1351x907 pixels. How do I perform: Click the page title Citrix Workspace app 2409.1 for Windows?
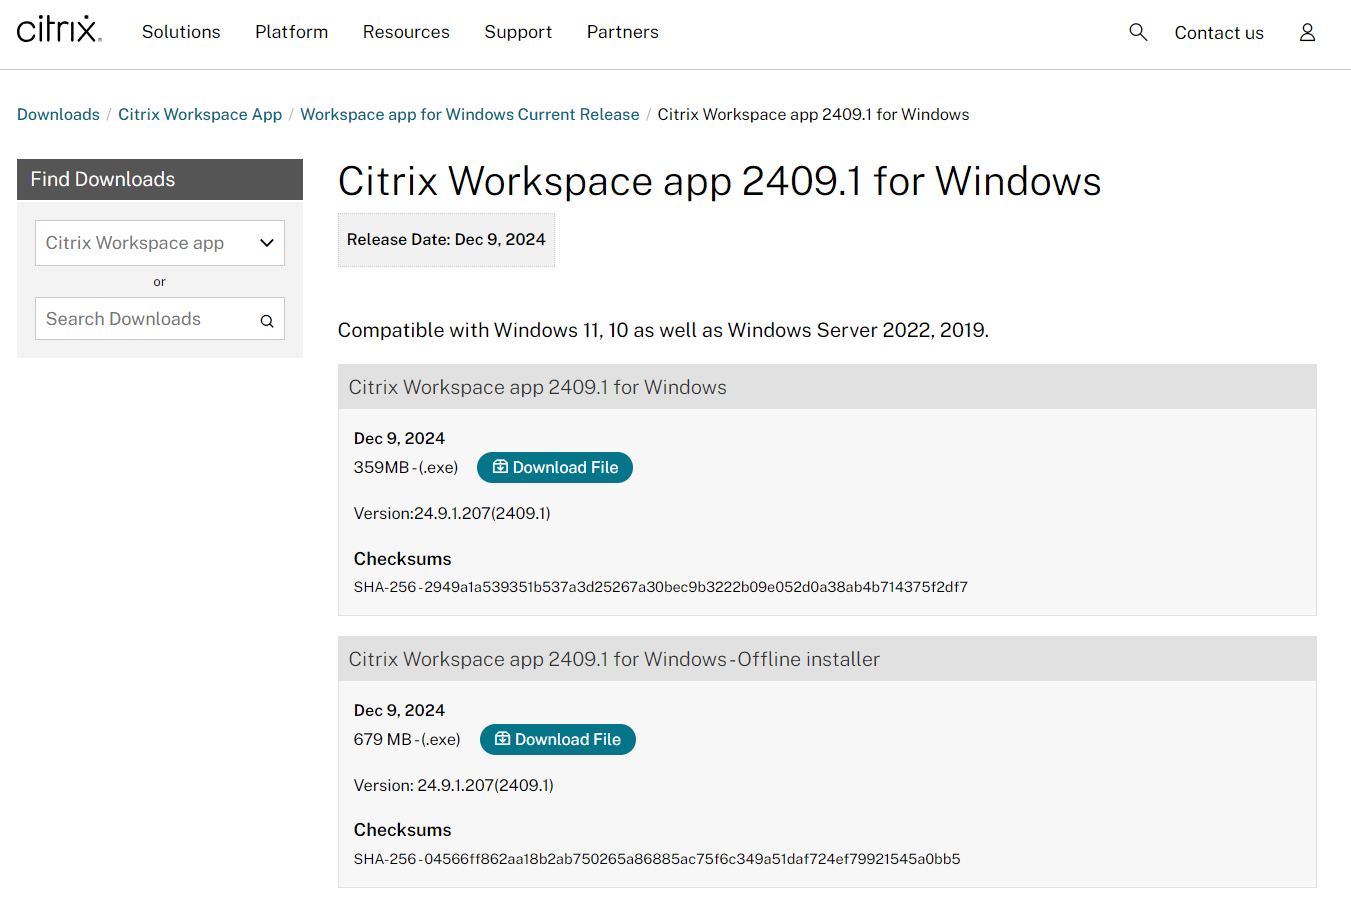[720, 181]
